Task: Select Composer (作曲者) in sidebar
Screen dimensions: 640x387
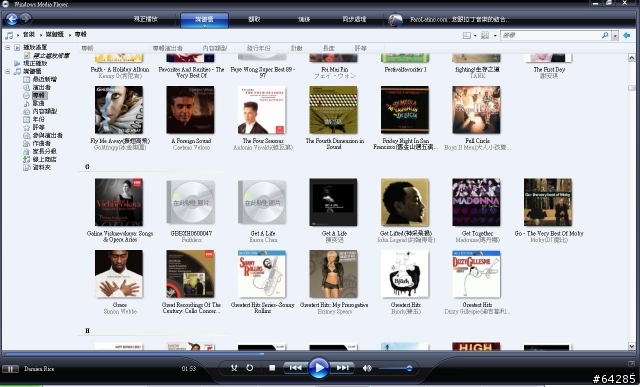Action: 37,143
